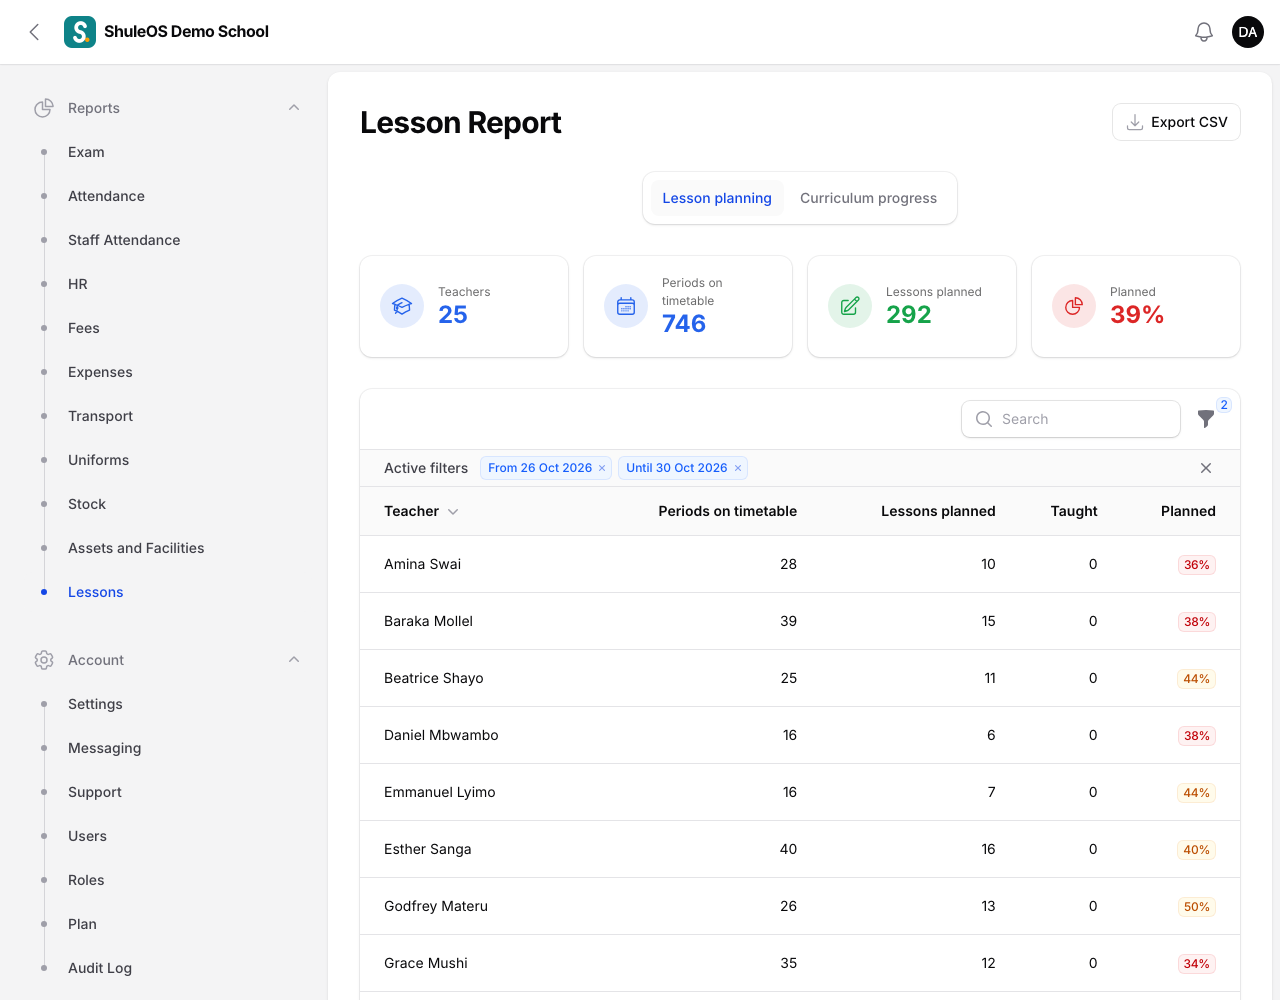Click the Periods on timetable column header

point(727,511)
